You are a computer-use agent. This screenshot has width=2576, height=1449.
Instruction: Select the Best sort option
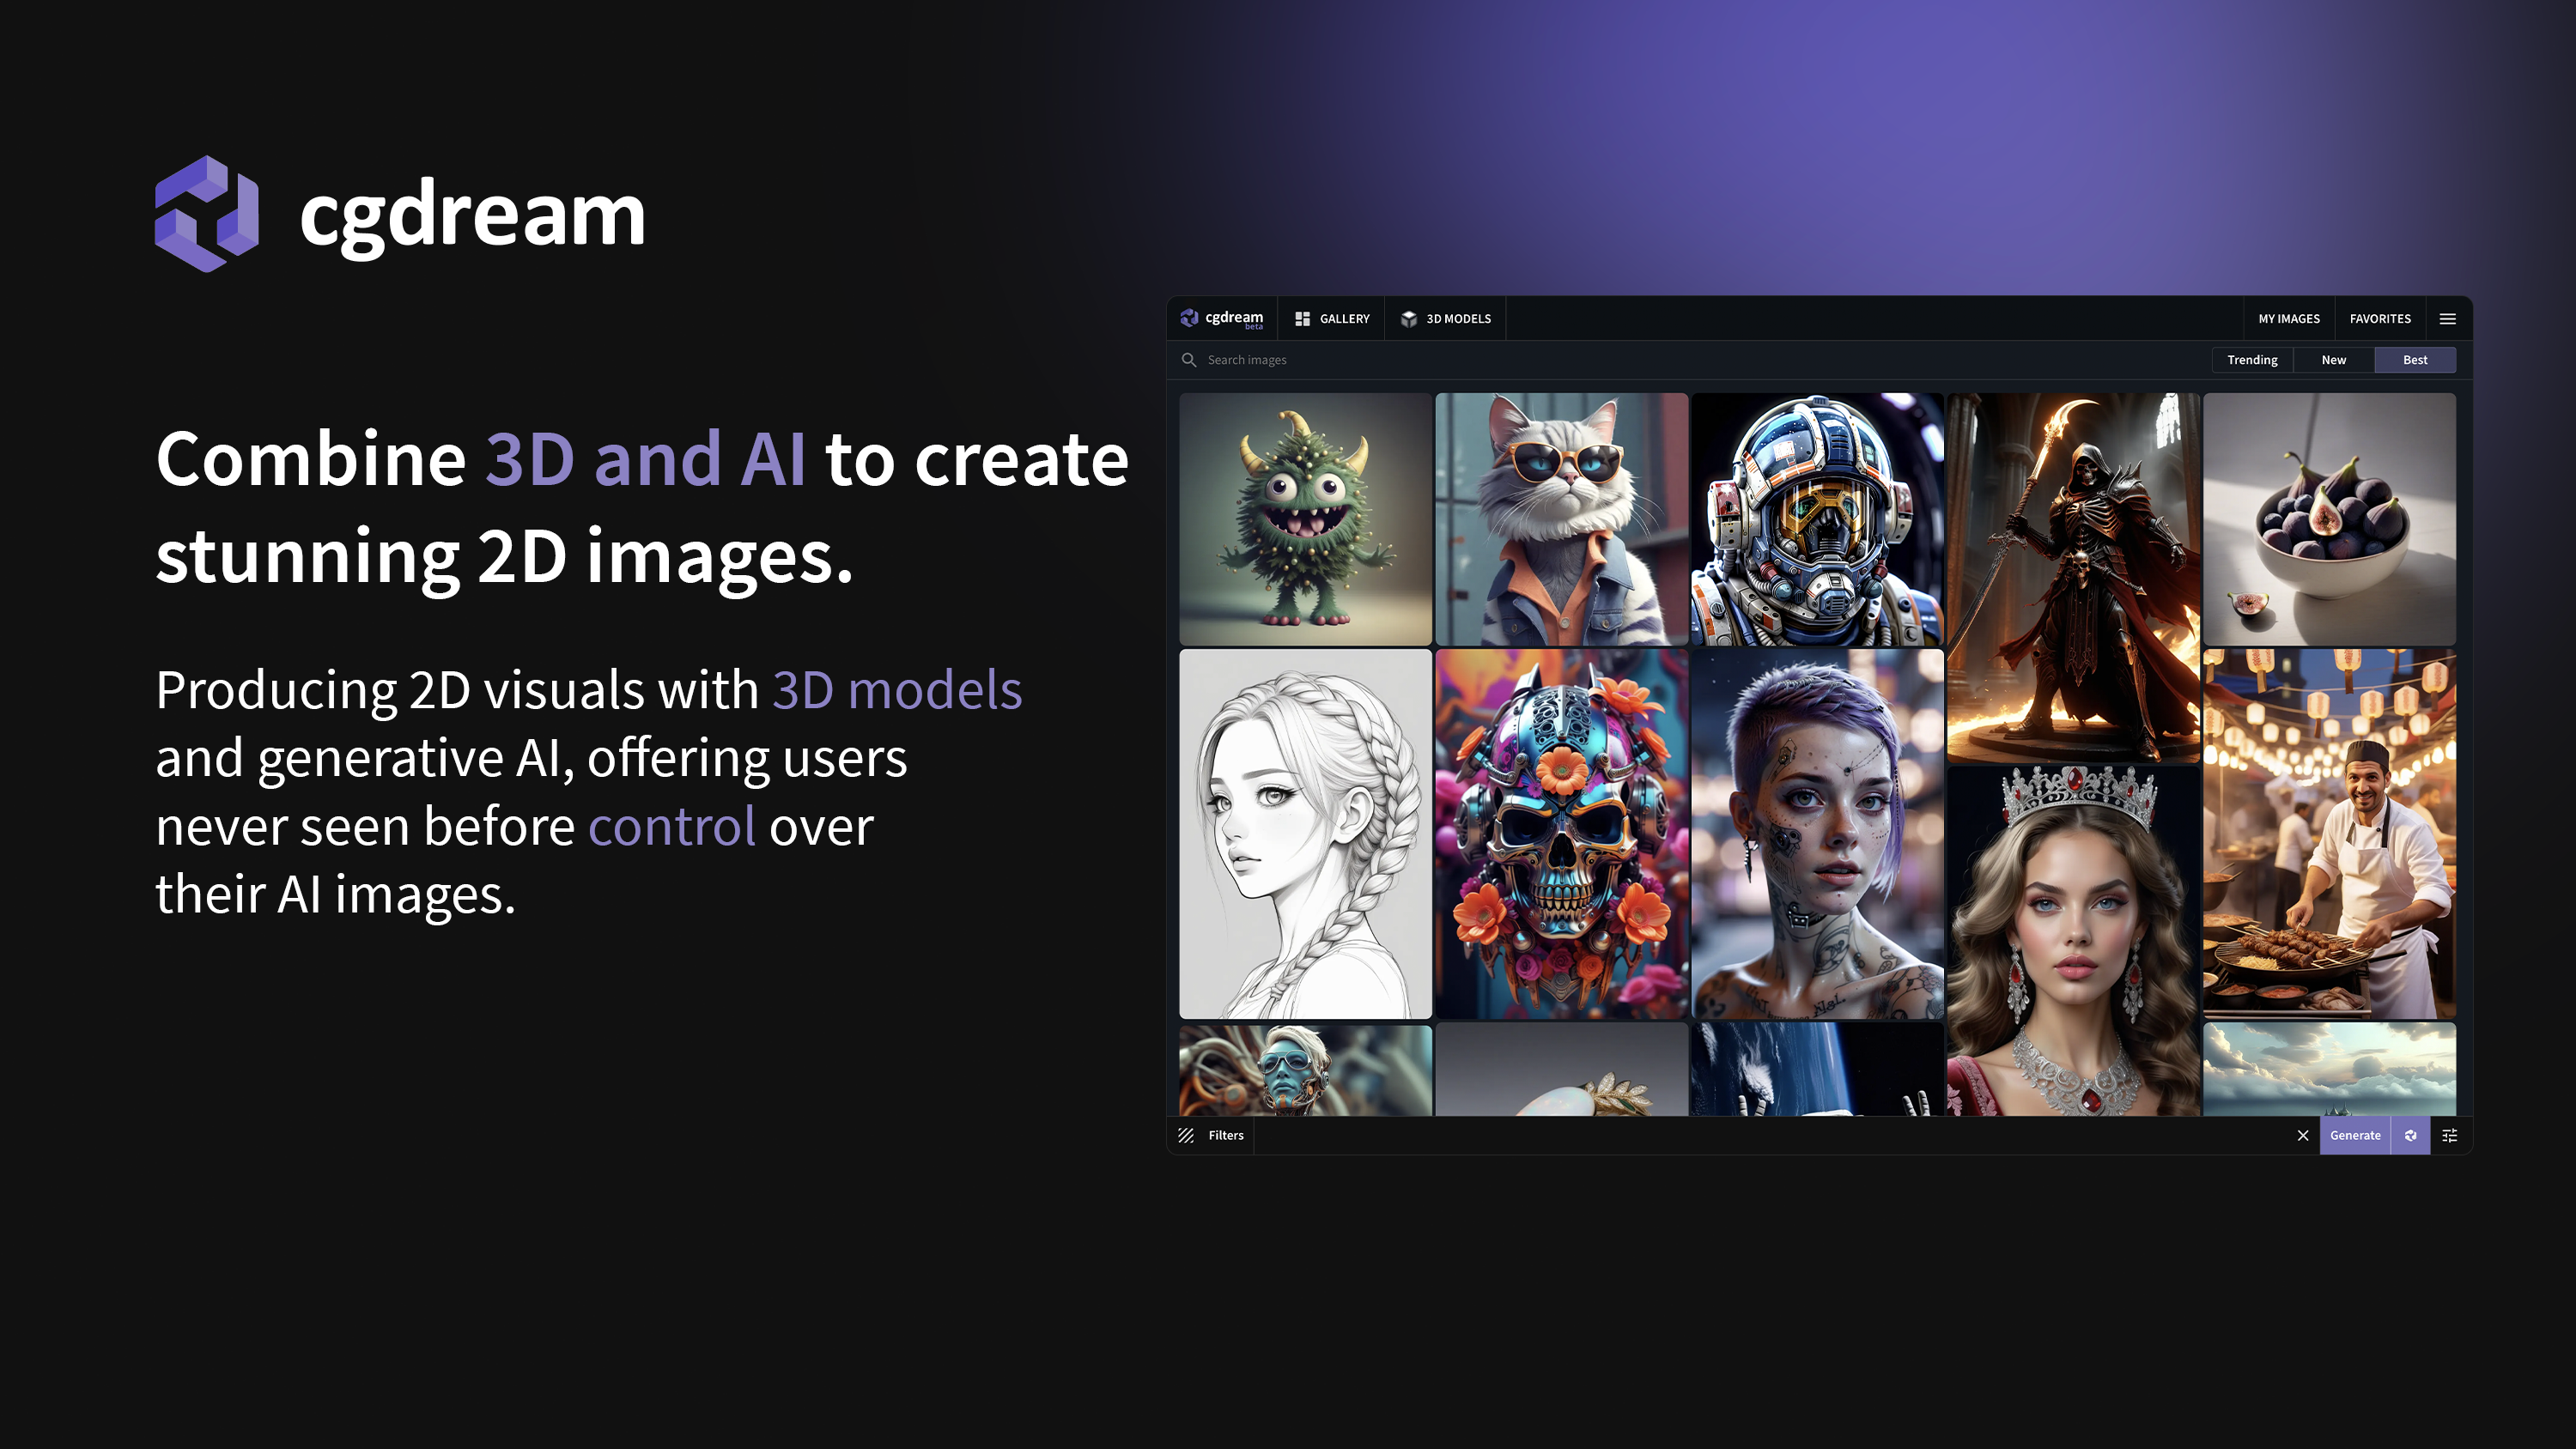tap(2414, 359)
